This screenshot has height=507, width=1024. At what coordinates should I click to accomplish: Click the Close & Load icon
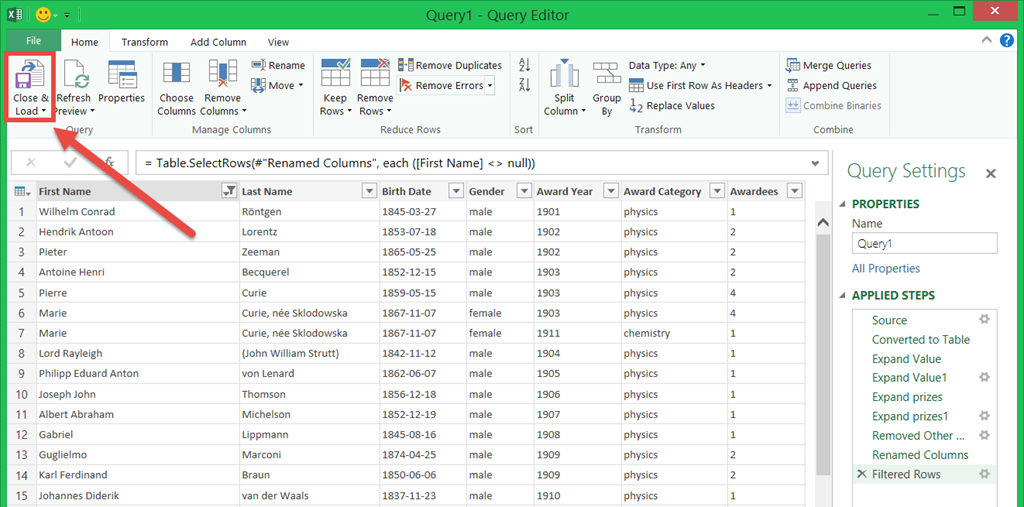31,78
